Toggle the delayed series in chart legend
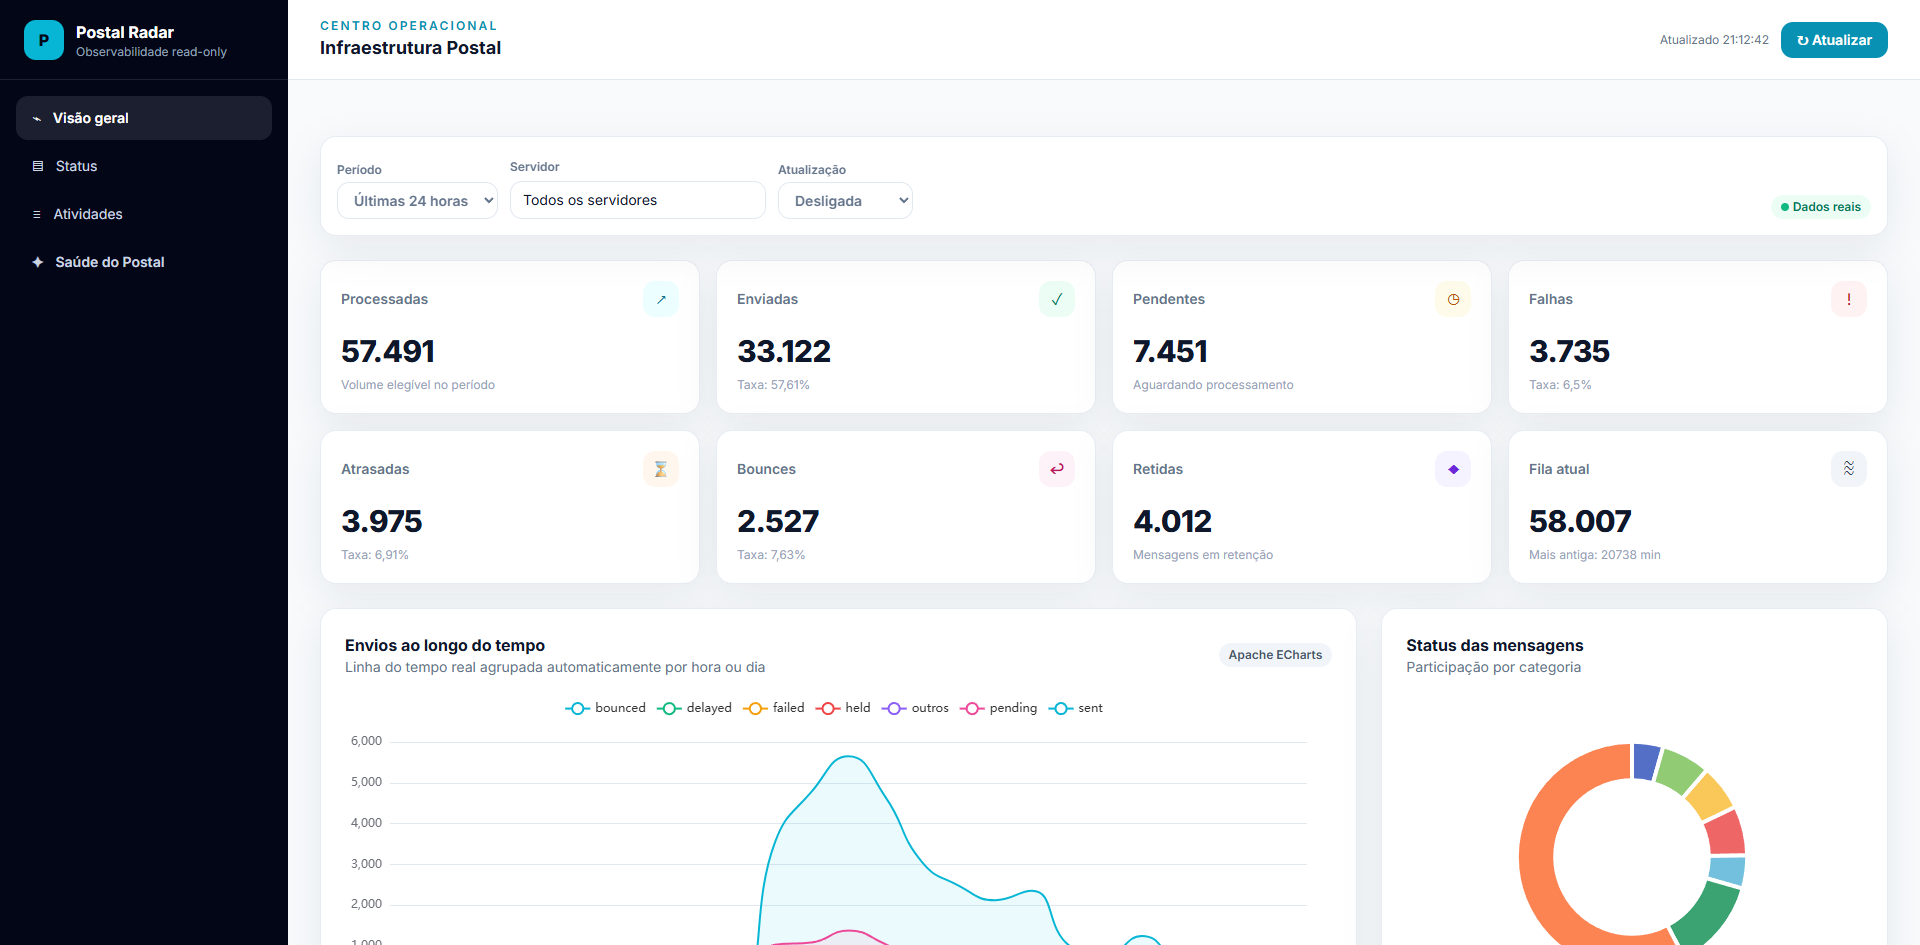 pyautogui.click(x=695, y=708)
